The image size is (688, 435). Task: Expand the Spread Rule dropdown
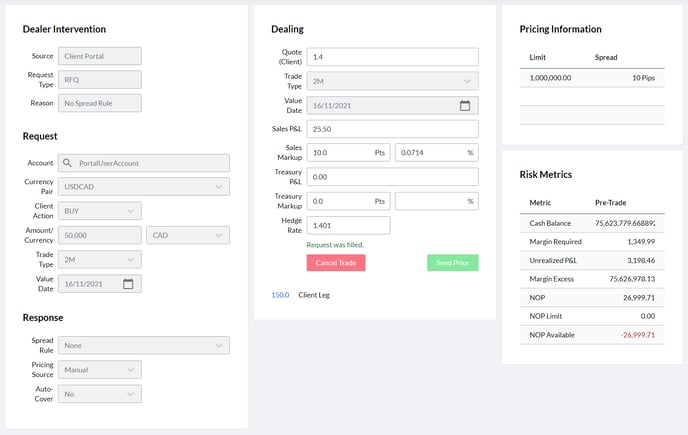143,345
